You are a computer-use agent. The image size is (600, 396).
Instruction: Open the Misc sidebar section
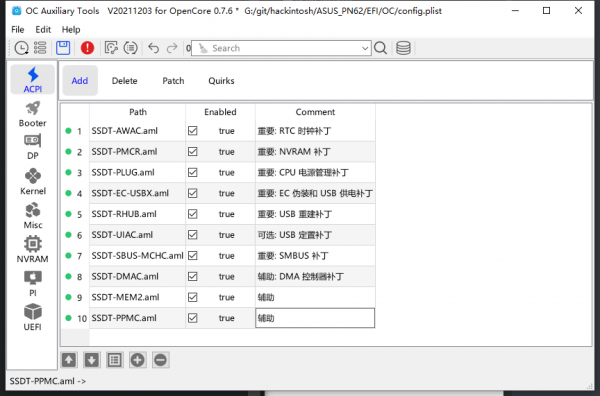[x=33, y=215]
